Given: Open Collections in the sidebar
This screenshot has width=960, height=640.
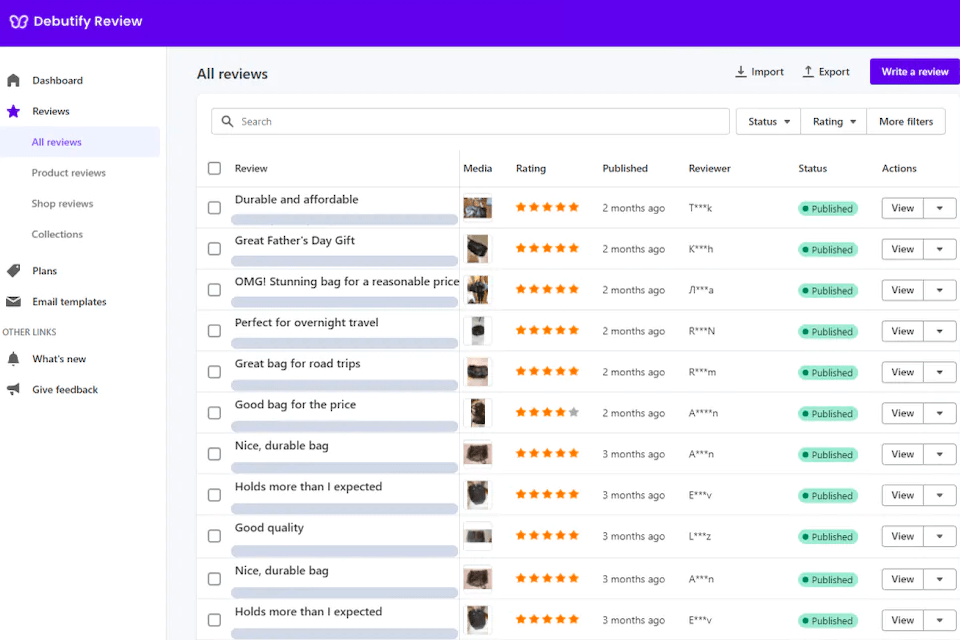Looking at the screenshot, I should click(57, 234).
